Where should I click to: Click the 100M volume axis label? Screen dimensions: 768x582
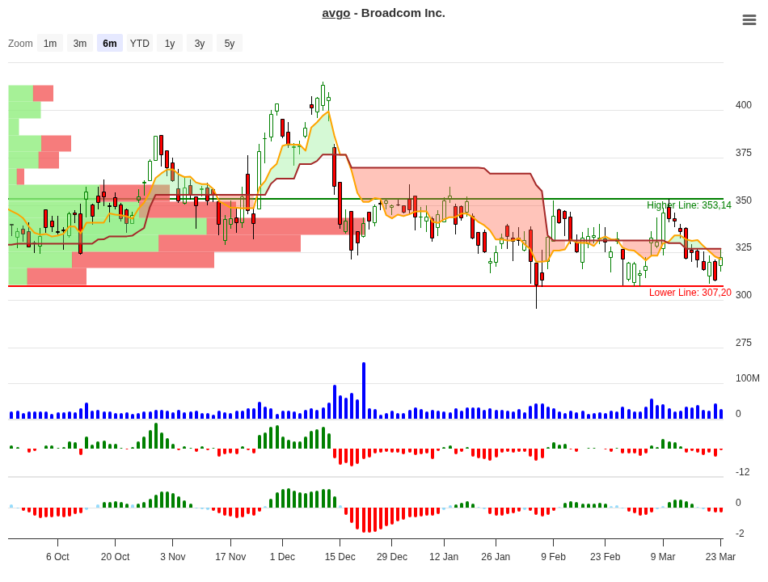coord(747,378)
